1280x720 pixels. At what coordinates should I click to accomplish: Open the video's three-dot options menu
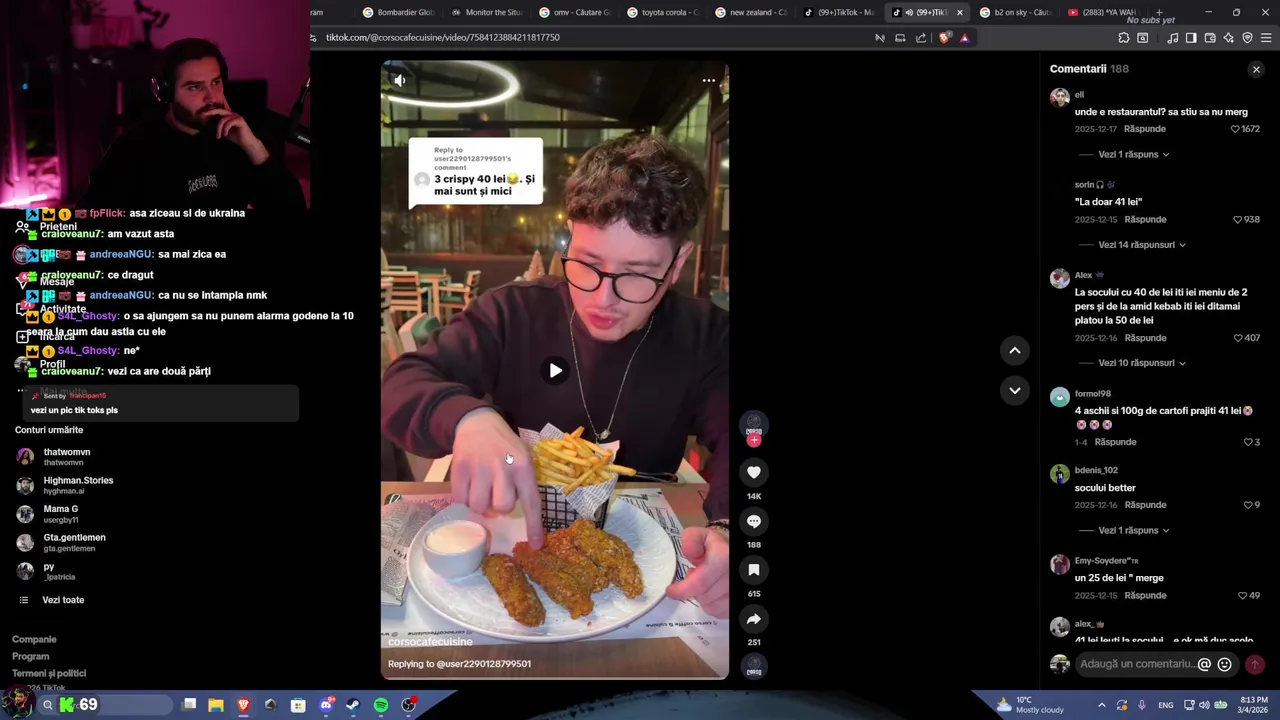pyautogui.click(x=708, y=80)
